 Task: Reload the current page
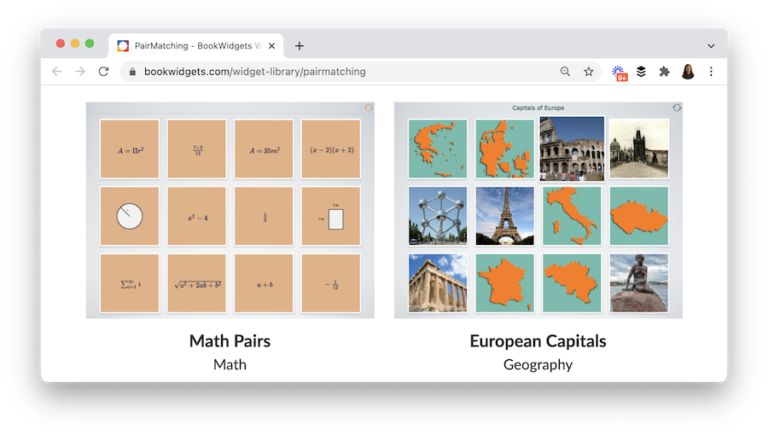click(103, 72)
